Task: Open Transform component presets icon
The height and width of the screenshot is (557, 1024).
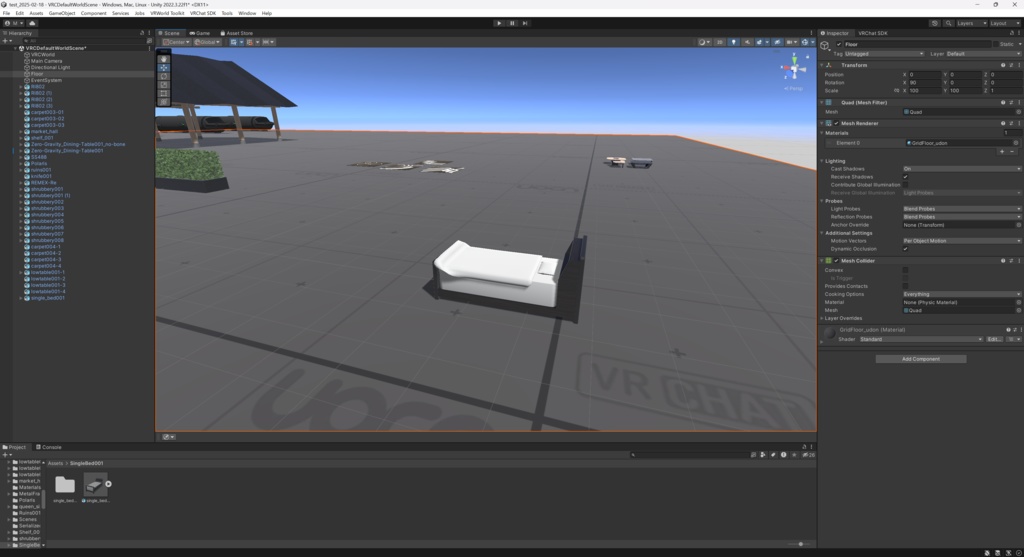Action: tap(1011, 65)
